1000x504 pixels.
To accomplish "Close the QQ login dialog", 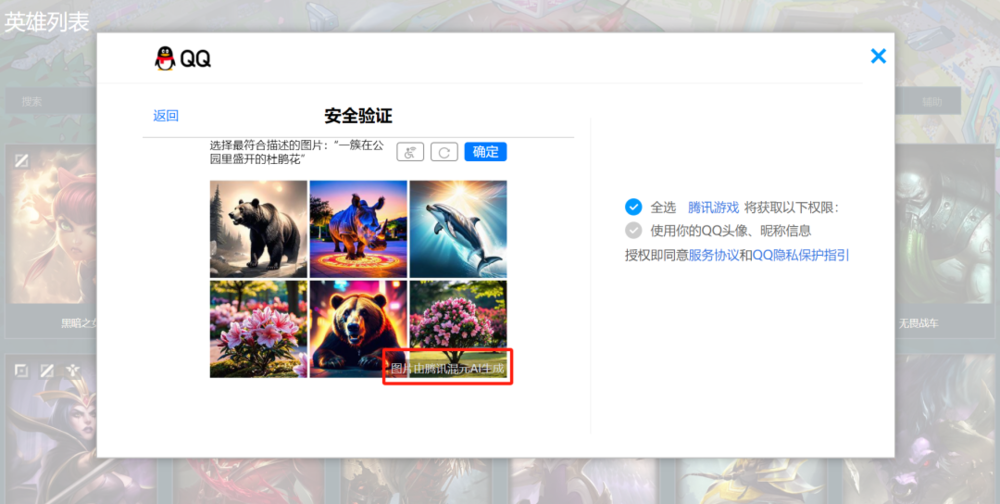I will 878,56.
